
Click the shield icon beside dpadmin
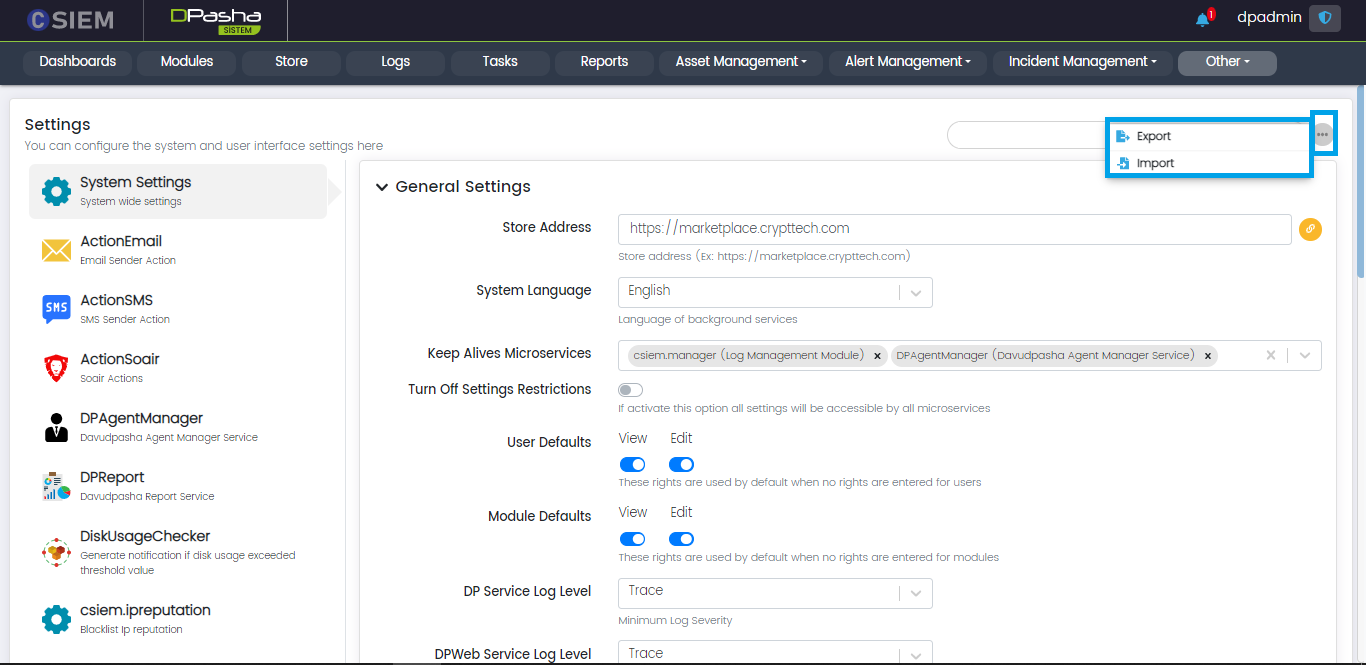coord(1325,18)
